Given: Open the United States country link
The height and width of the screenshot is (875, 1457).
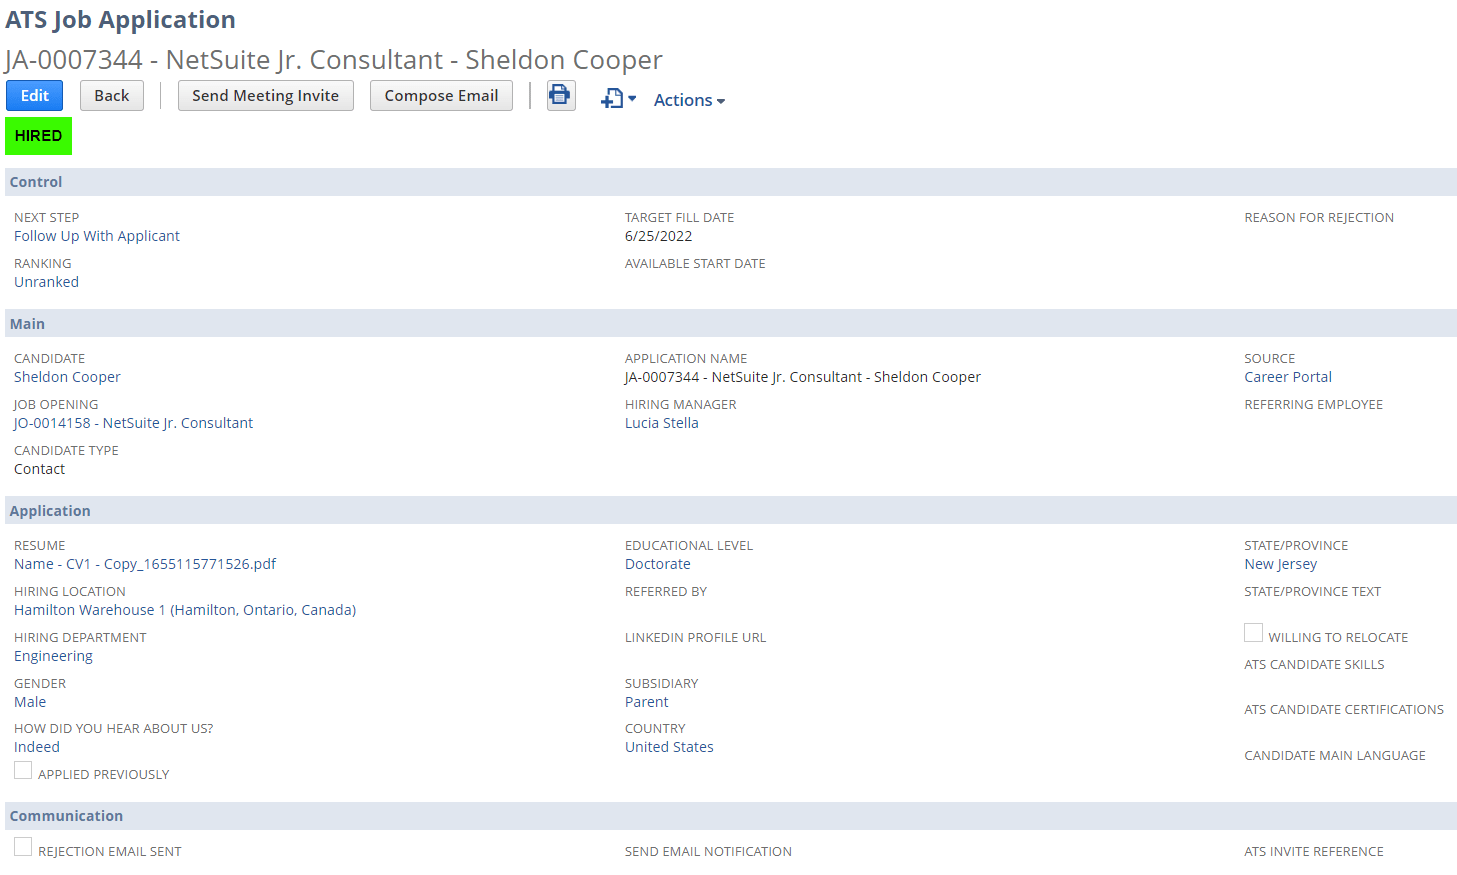Looking at the screenshot, I should pos(669,747).
